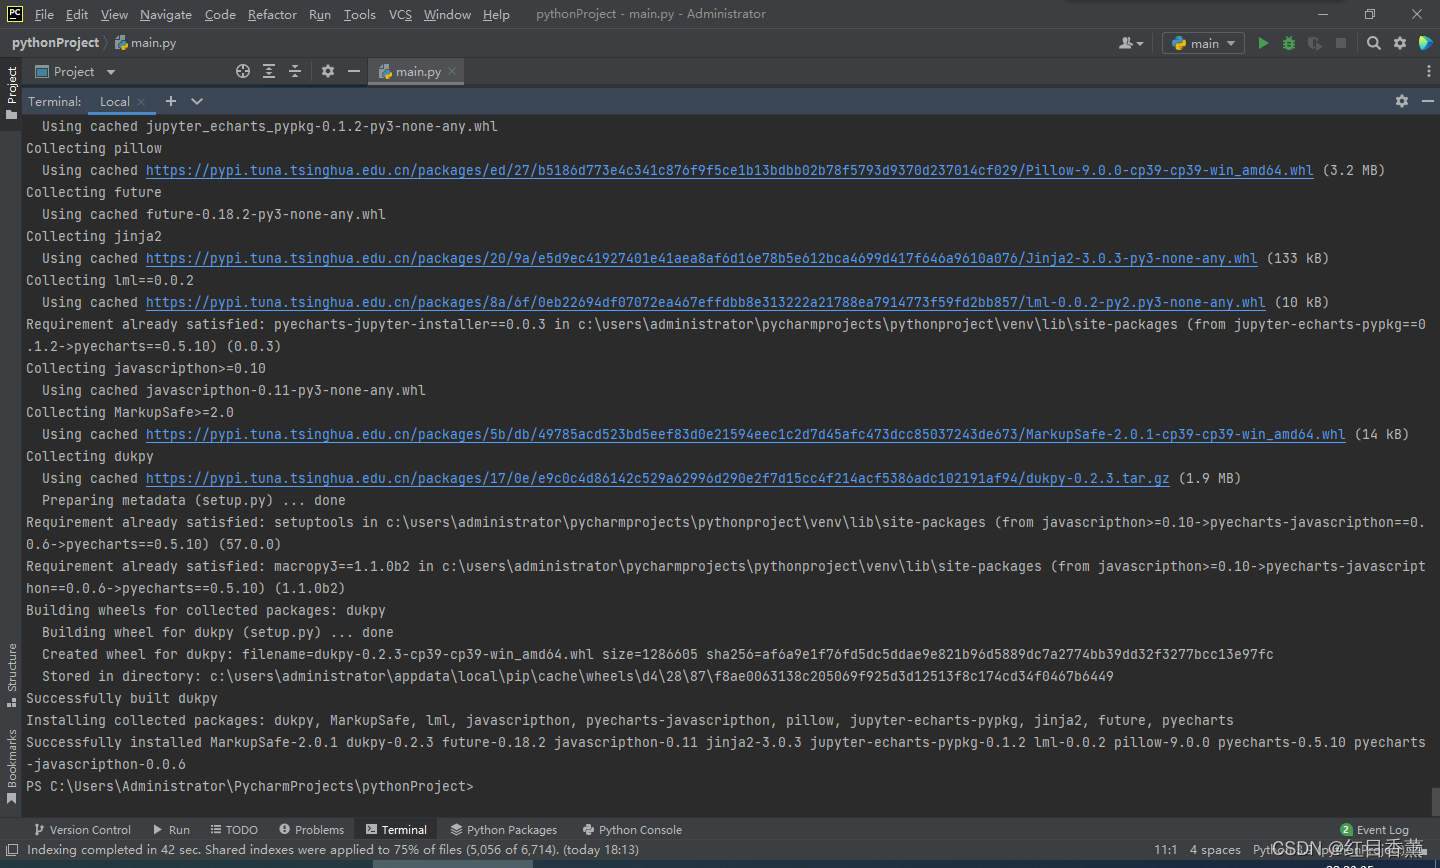Open Pillow-9.0.0 wheel URL link
This screenshot has height=868, width=1440.
[x=729, y=171]
